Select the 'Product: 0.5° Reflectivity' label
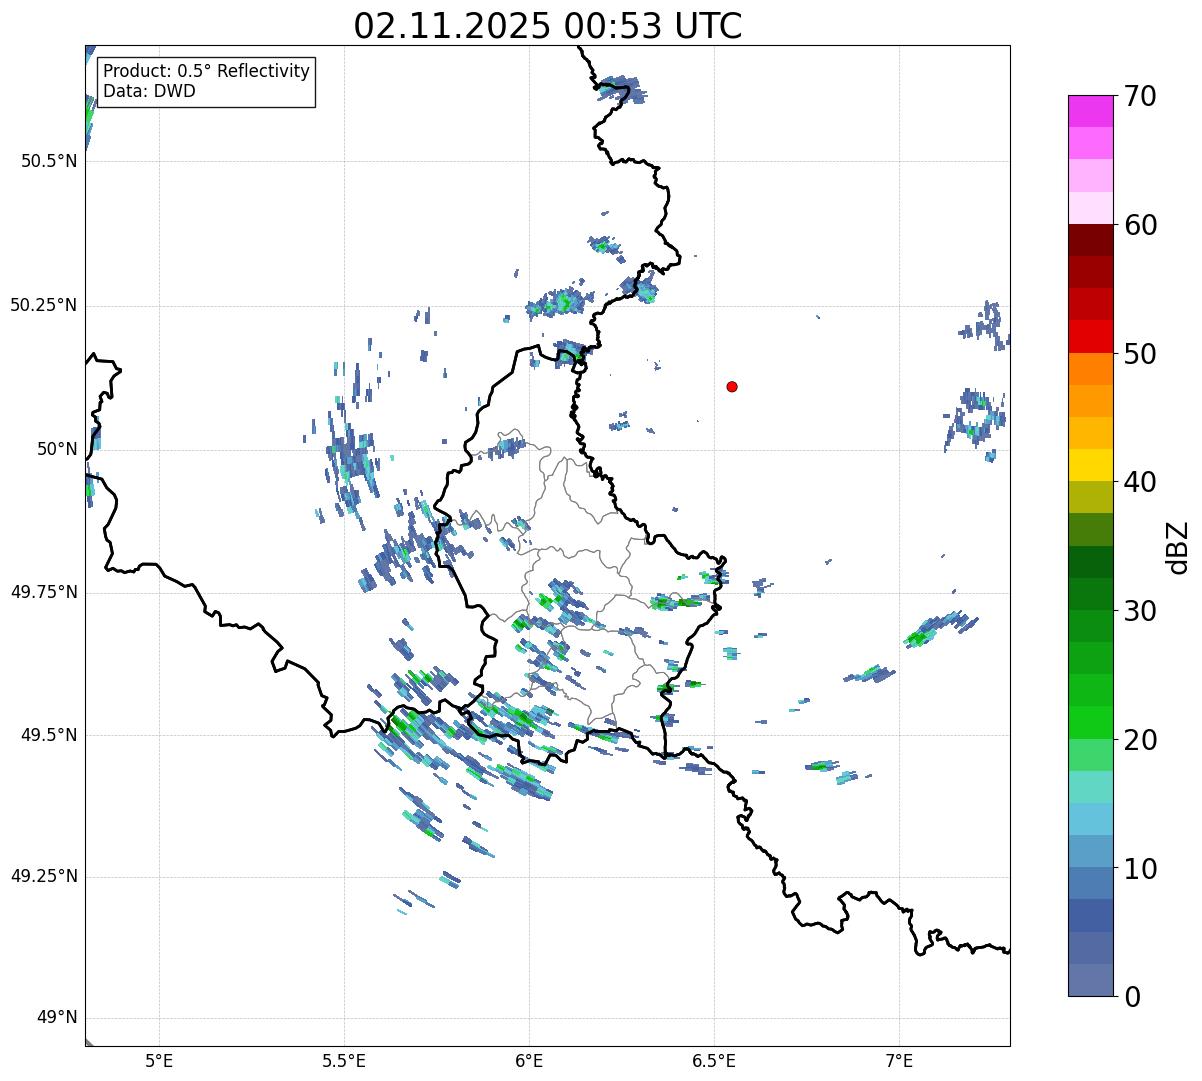The height and width of the screenshot is (1081, 1202). (x=207, y=72)
